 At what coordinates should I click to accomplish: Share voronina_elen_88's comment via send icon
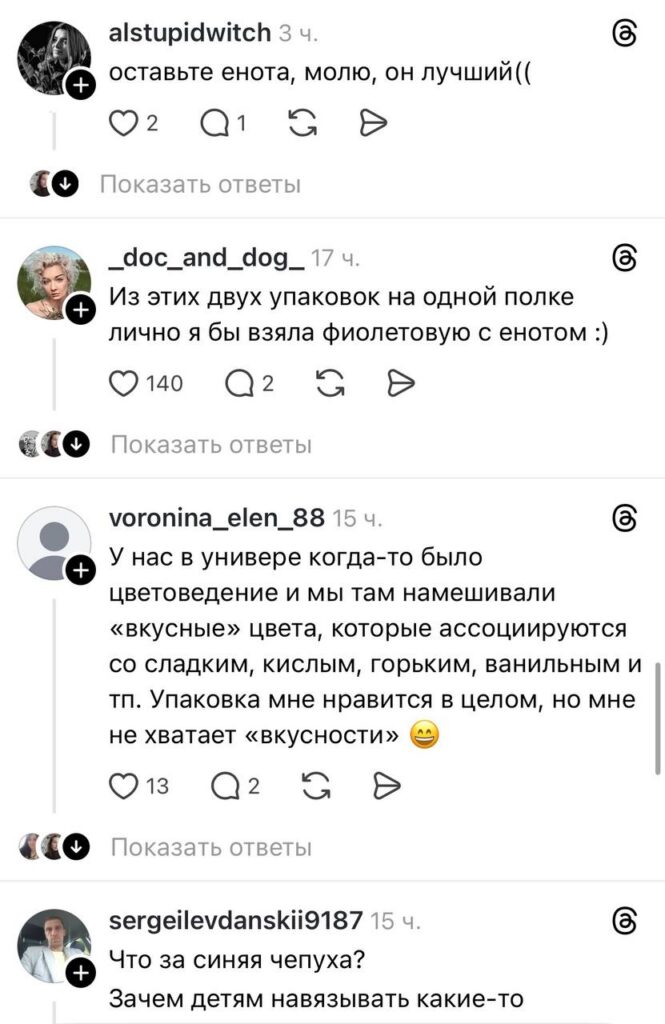[x=386, y=786]
